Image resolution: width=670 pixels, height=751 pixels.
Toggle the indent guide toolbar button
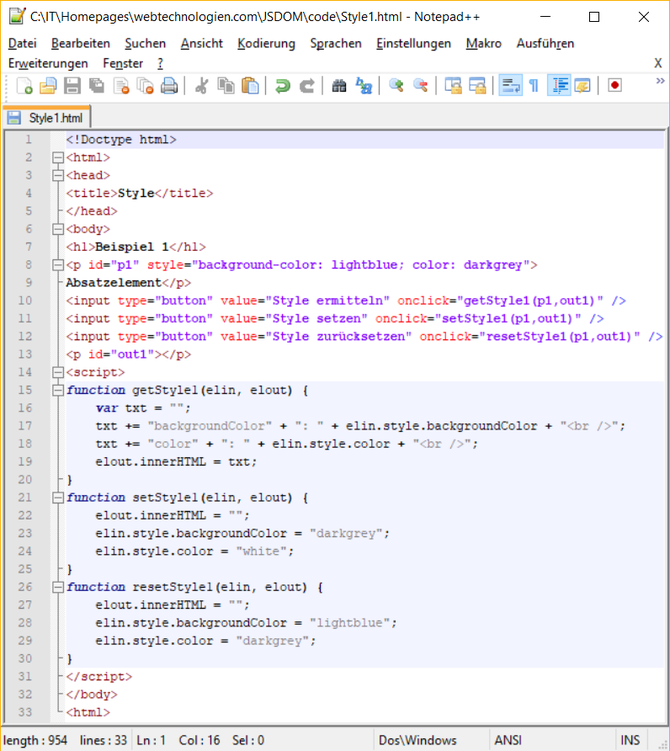tap(559, 86)
